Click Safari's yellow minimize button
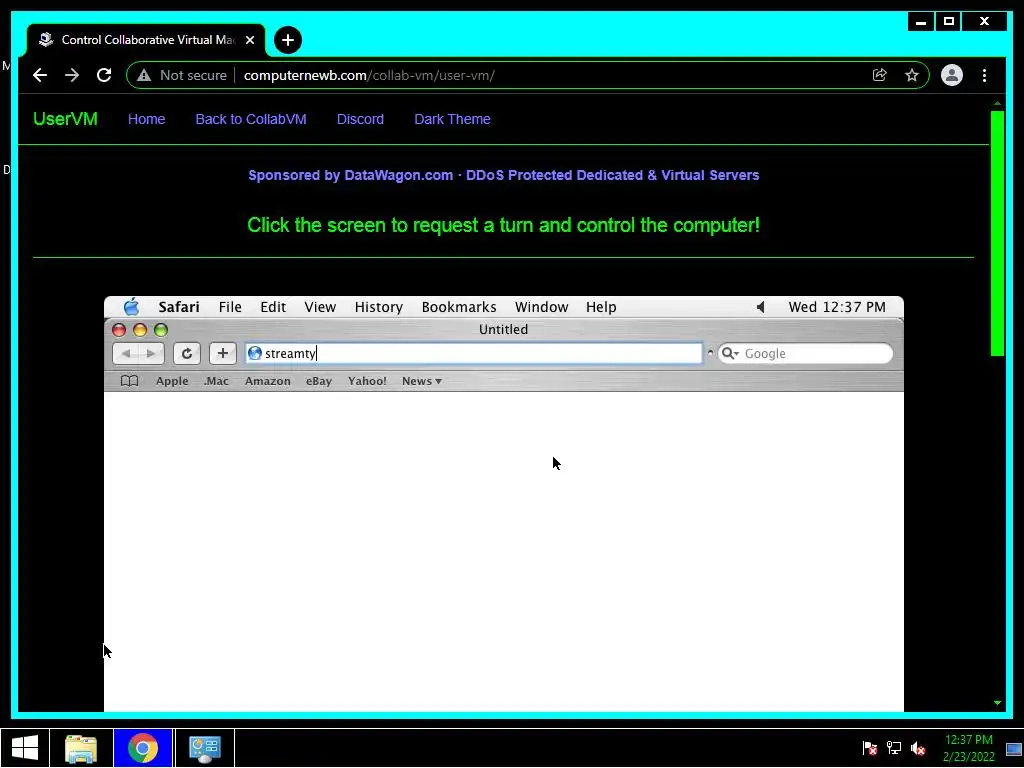1024x768 pixels. [140, 330]
